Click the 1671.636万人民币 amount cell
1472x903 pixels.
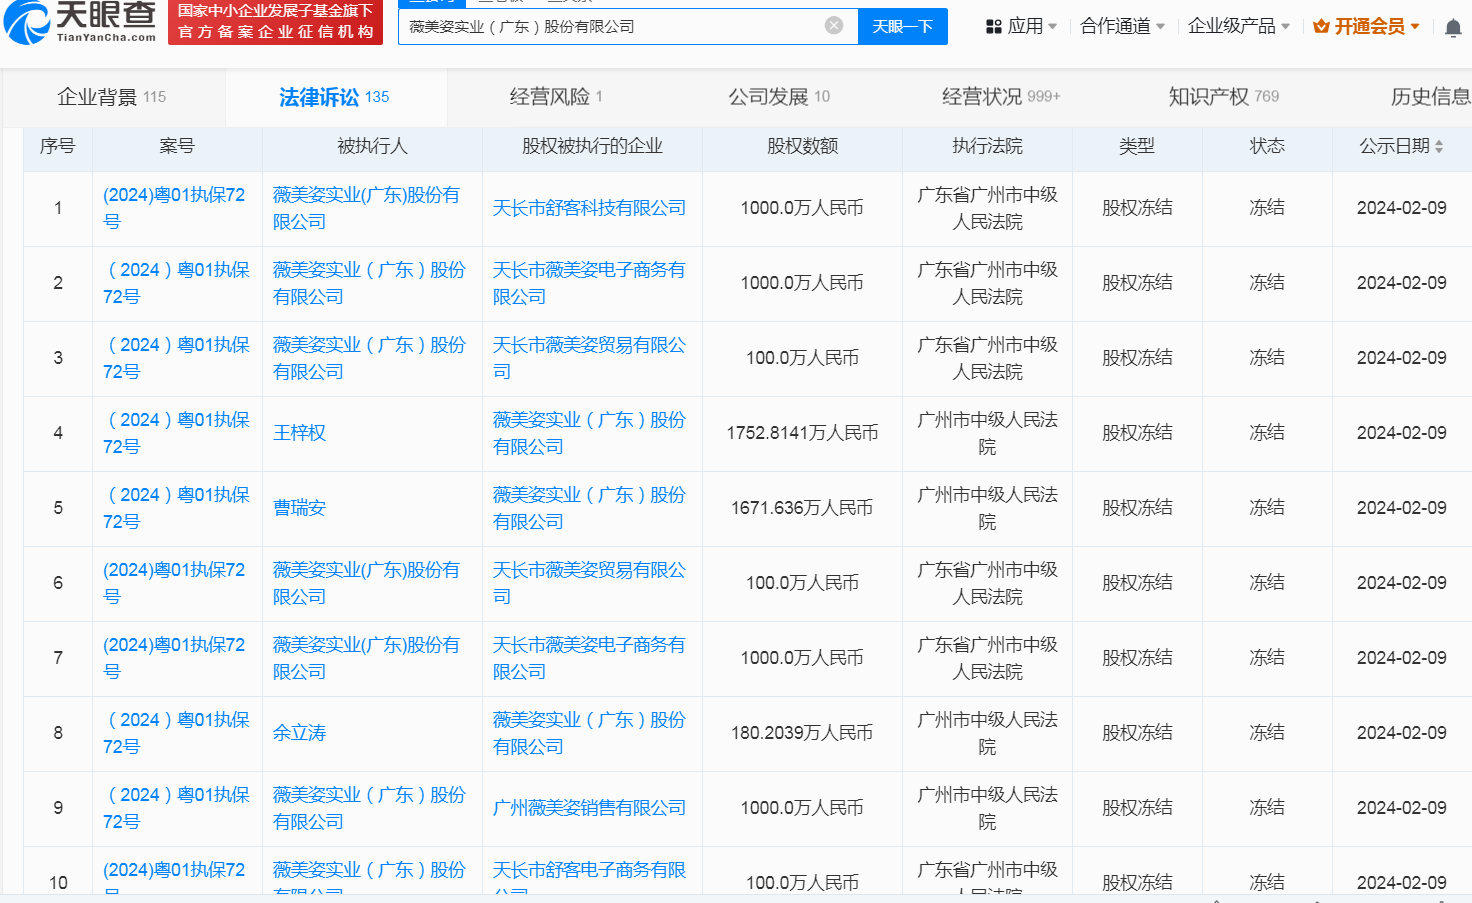pyautogui.click(x=802, y=508)
